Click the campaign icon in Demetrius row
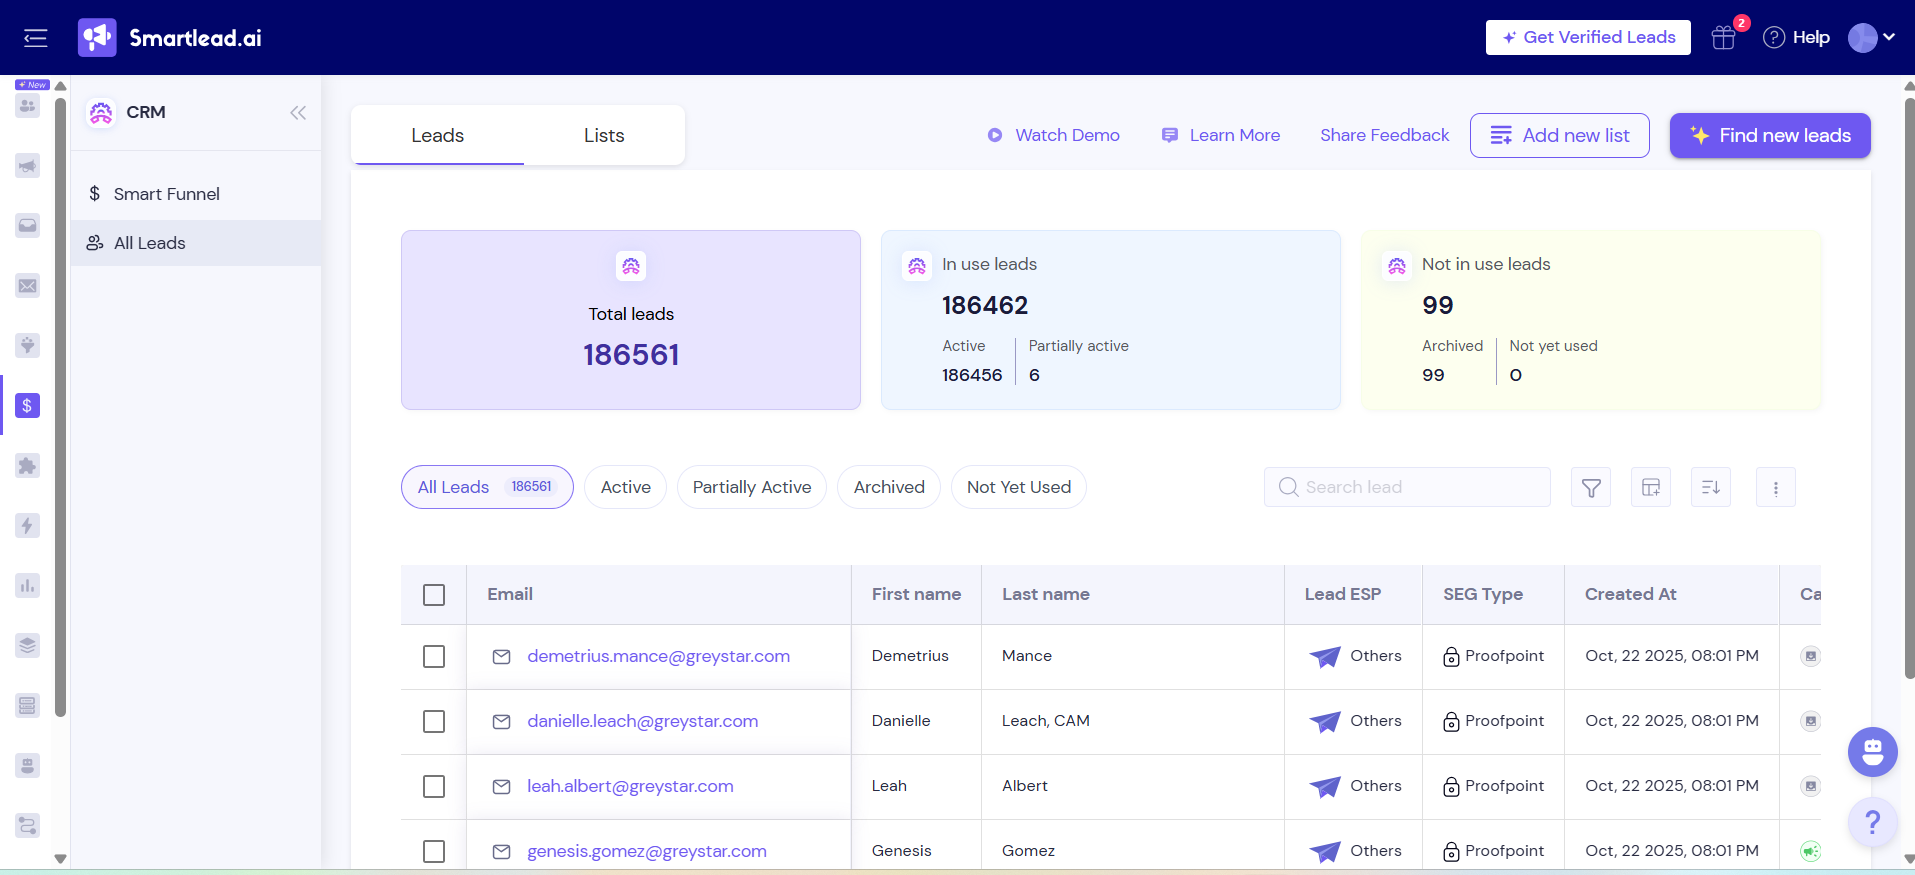 1810,656
